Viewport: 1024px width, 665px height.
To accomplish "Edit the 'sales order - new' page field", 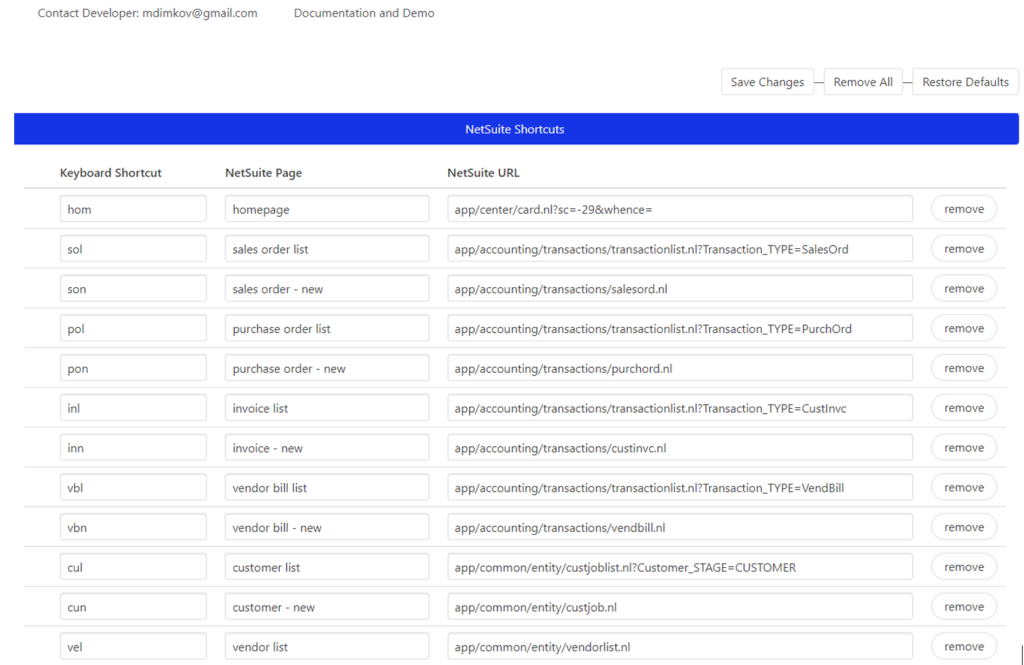I will coord(327,289).
